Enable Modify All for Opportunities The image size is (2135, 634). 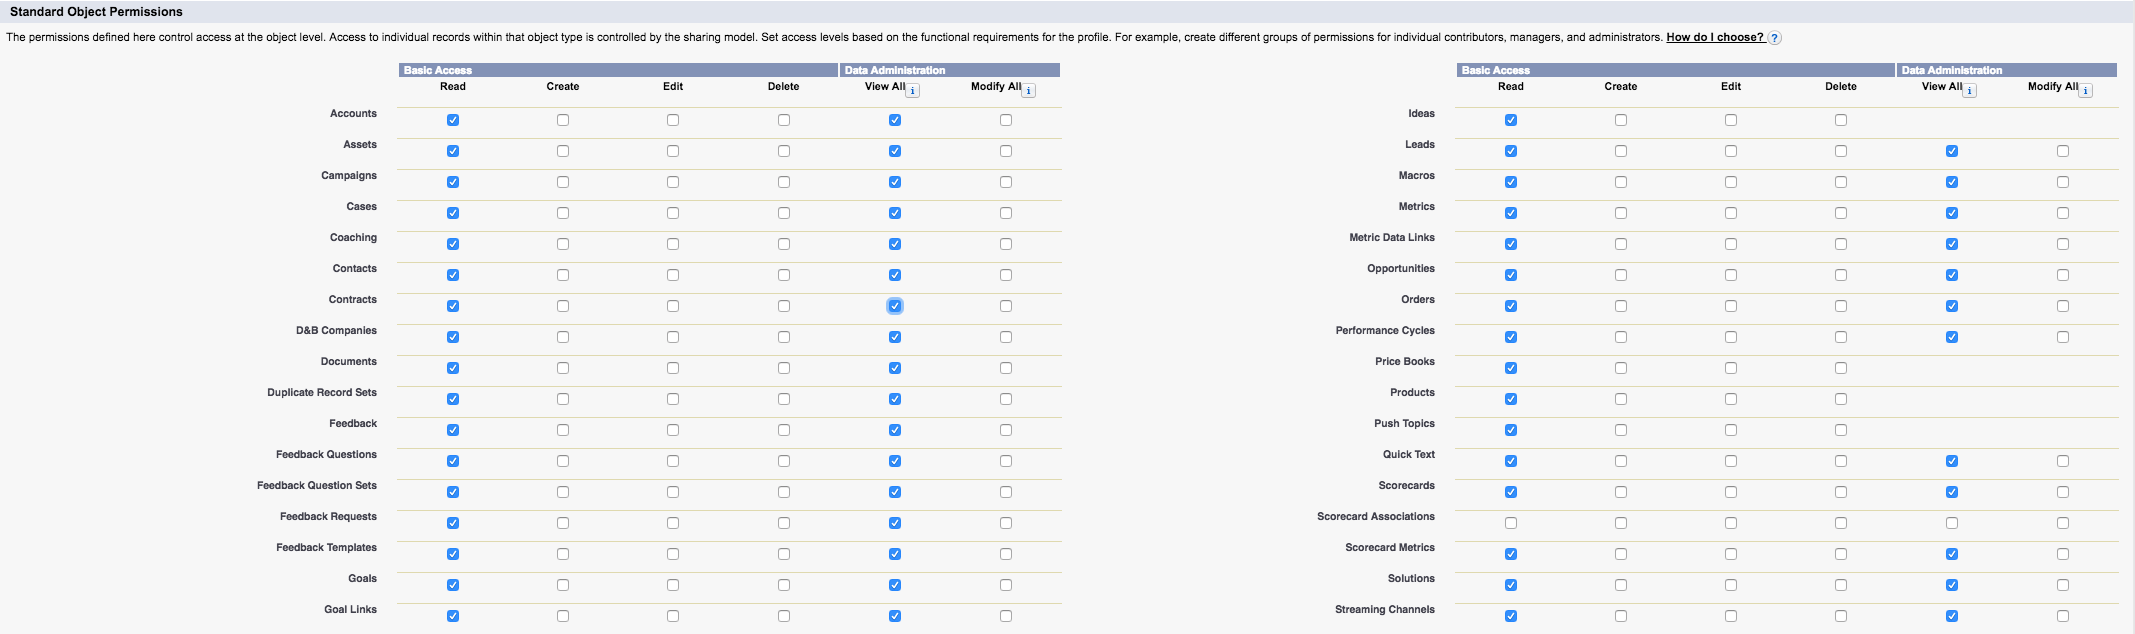click(x=2063, y=275)
